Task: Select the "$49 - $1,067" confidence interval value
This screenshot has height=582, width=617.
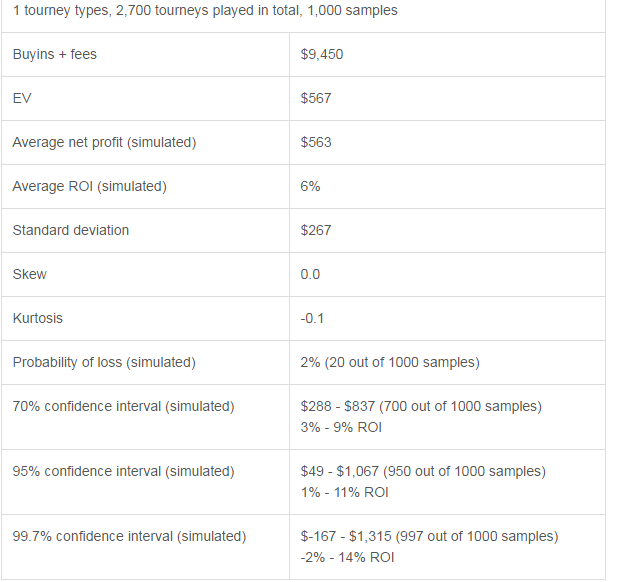Action: point(350,471)
